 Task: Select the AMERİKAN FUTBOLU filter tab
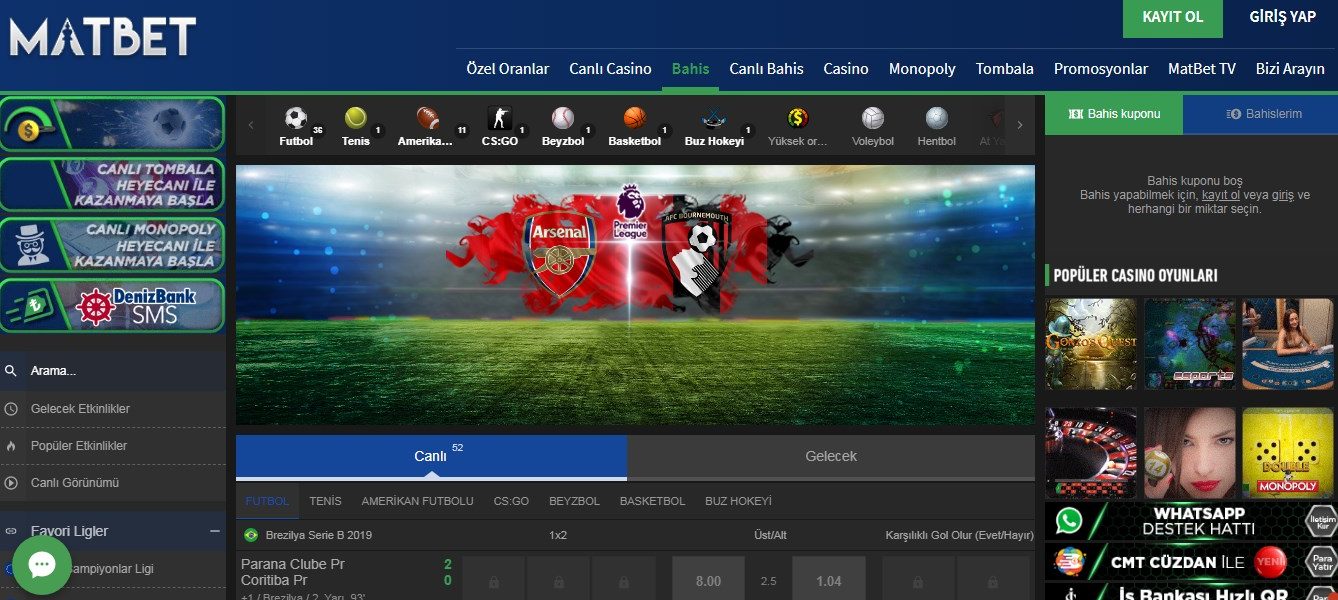417,501
